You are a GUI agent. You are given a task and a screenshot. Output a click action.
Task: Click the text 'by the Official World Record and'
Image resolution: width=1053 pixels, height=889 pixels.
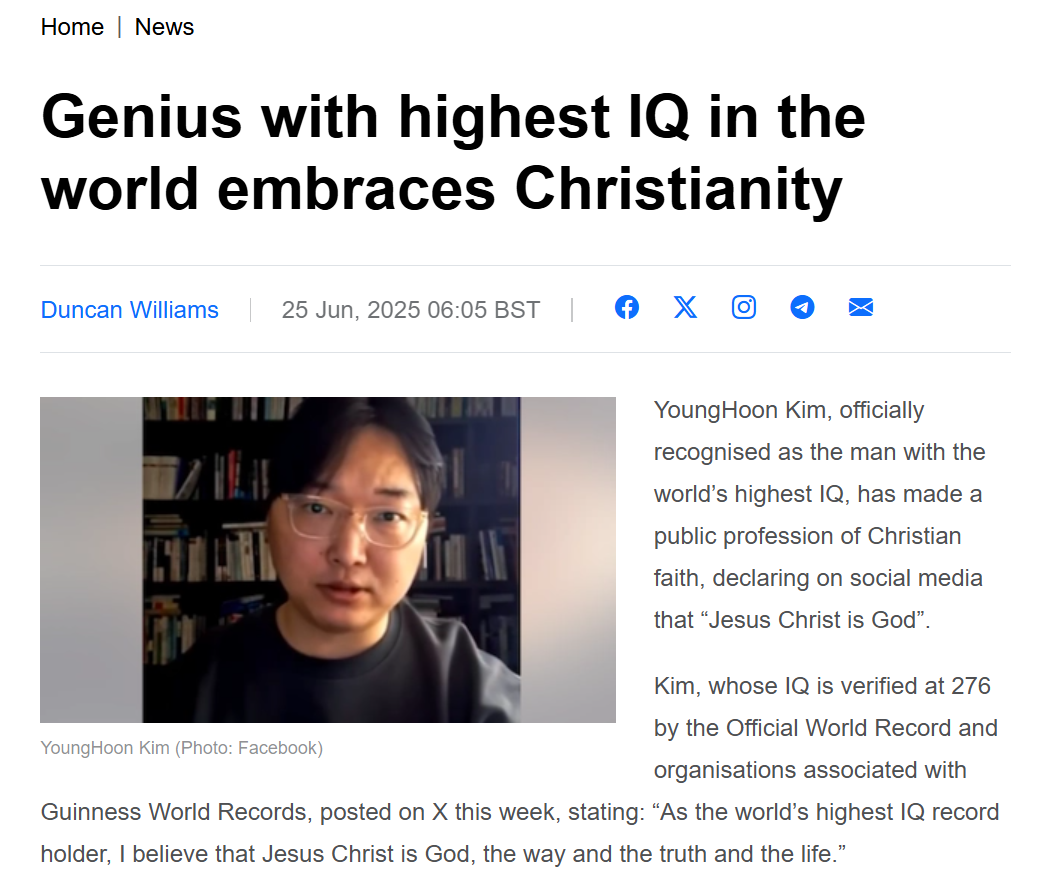pos(826,729)
